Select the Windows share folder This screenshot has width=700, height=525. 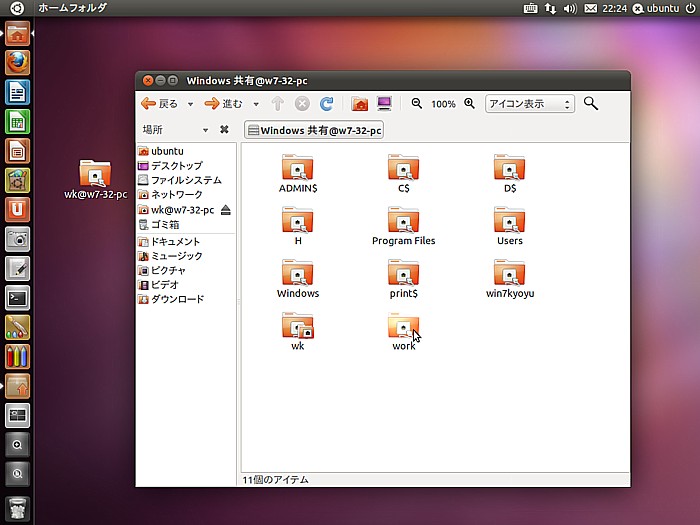pyautogui.click(x=298, y=279)
